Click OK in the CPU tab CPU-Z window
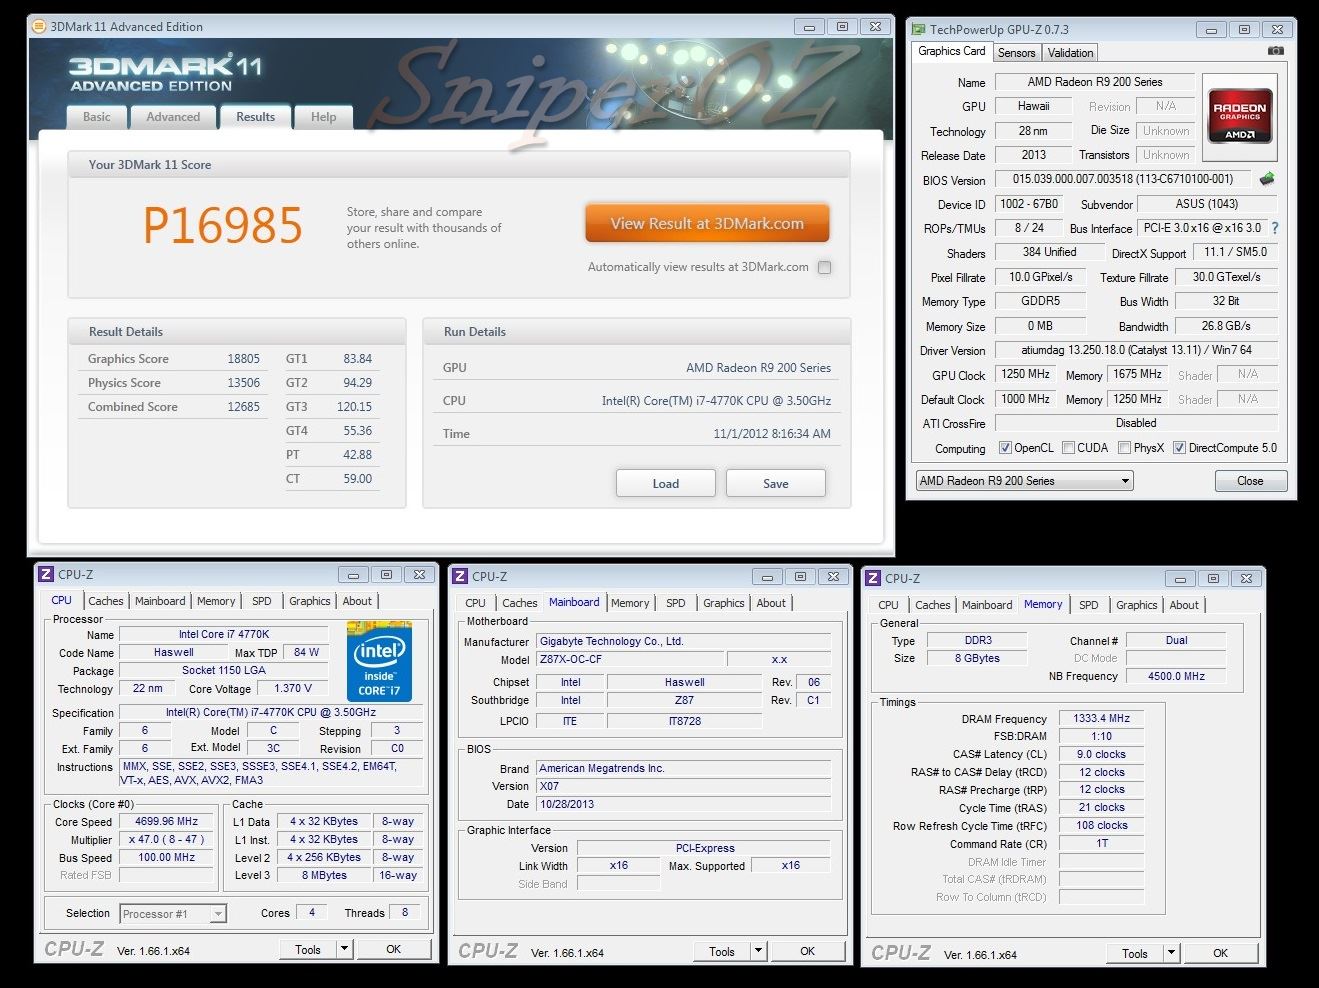Viewport: 1319px width, 988px height. (393, 949)
